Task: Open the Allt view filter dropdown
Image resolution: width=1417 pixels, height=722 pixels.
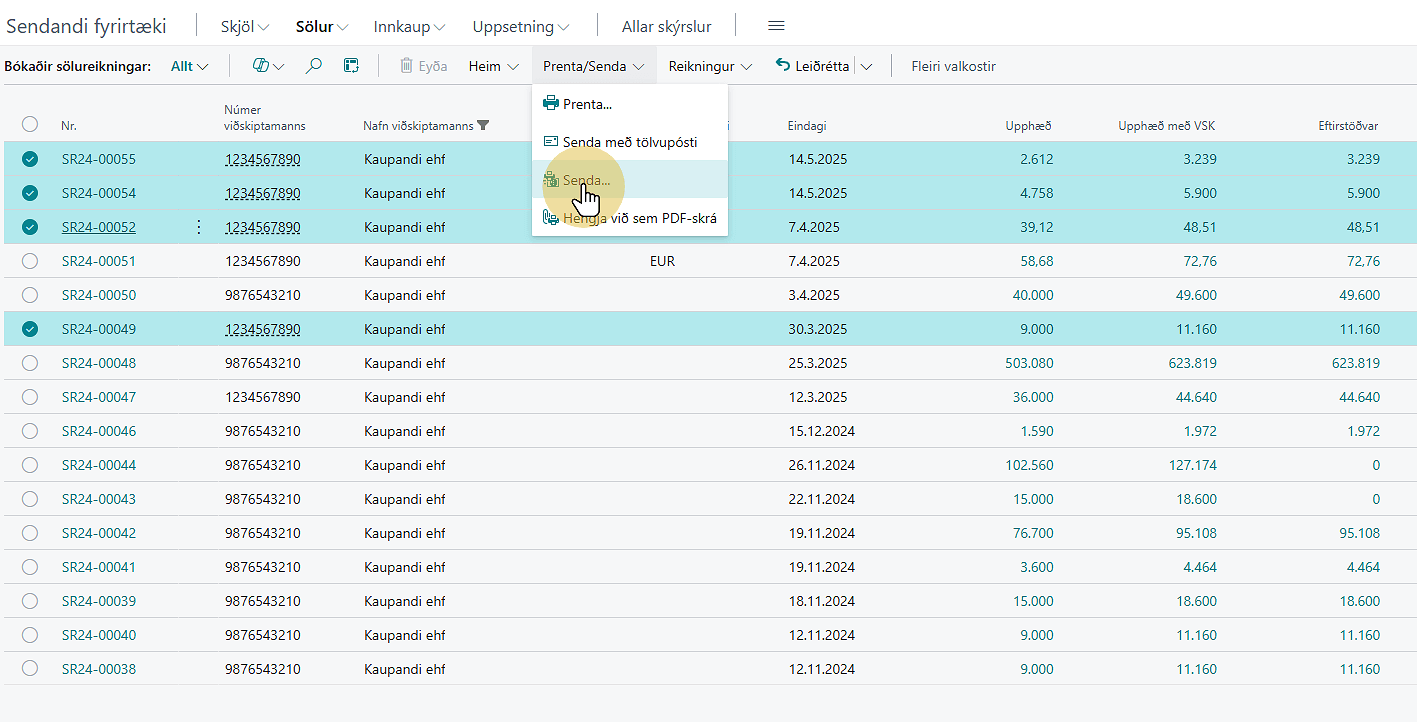Action: [x=190, y=66]
